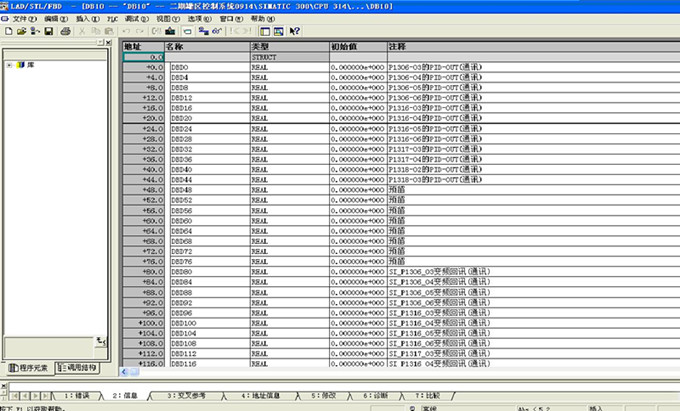This screenshot has height=411, width=680.
Task: Click the 类型 column header
Action: coord(290,46)
